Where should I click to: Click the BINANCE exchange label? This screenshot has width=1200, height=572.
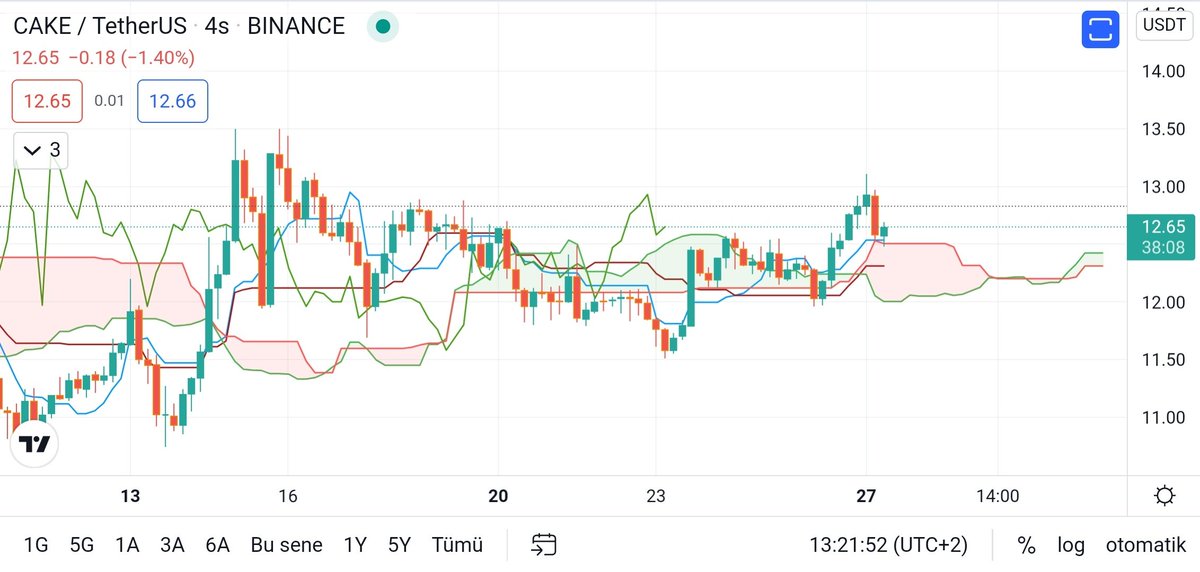[296, 26]
